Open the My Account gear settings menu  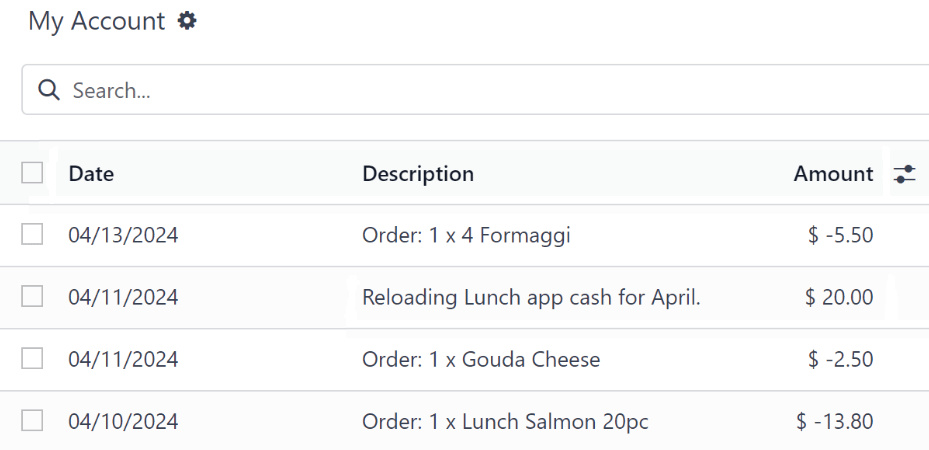[x=187, y=20]
